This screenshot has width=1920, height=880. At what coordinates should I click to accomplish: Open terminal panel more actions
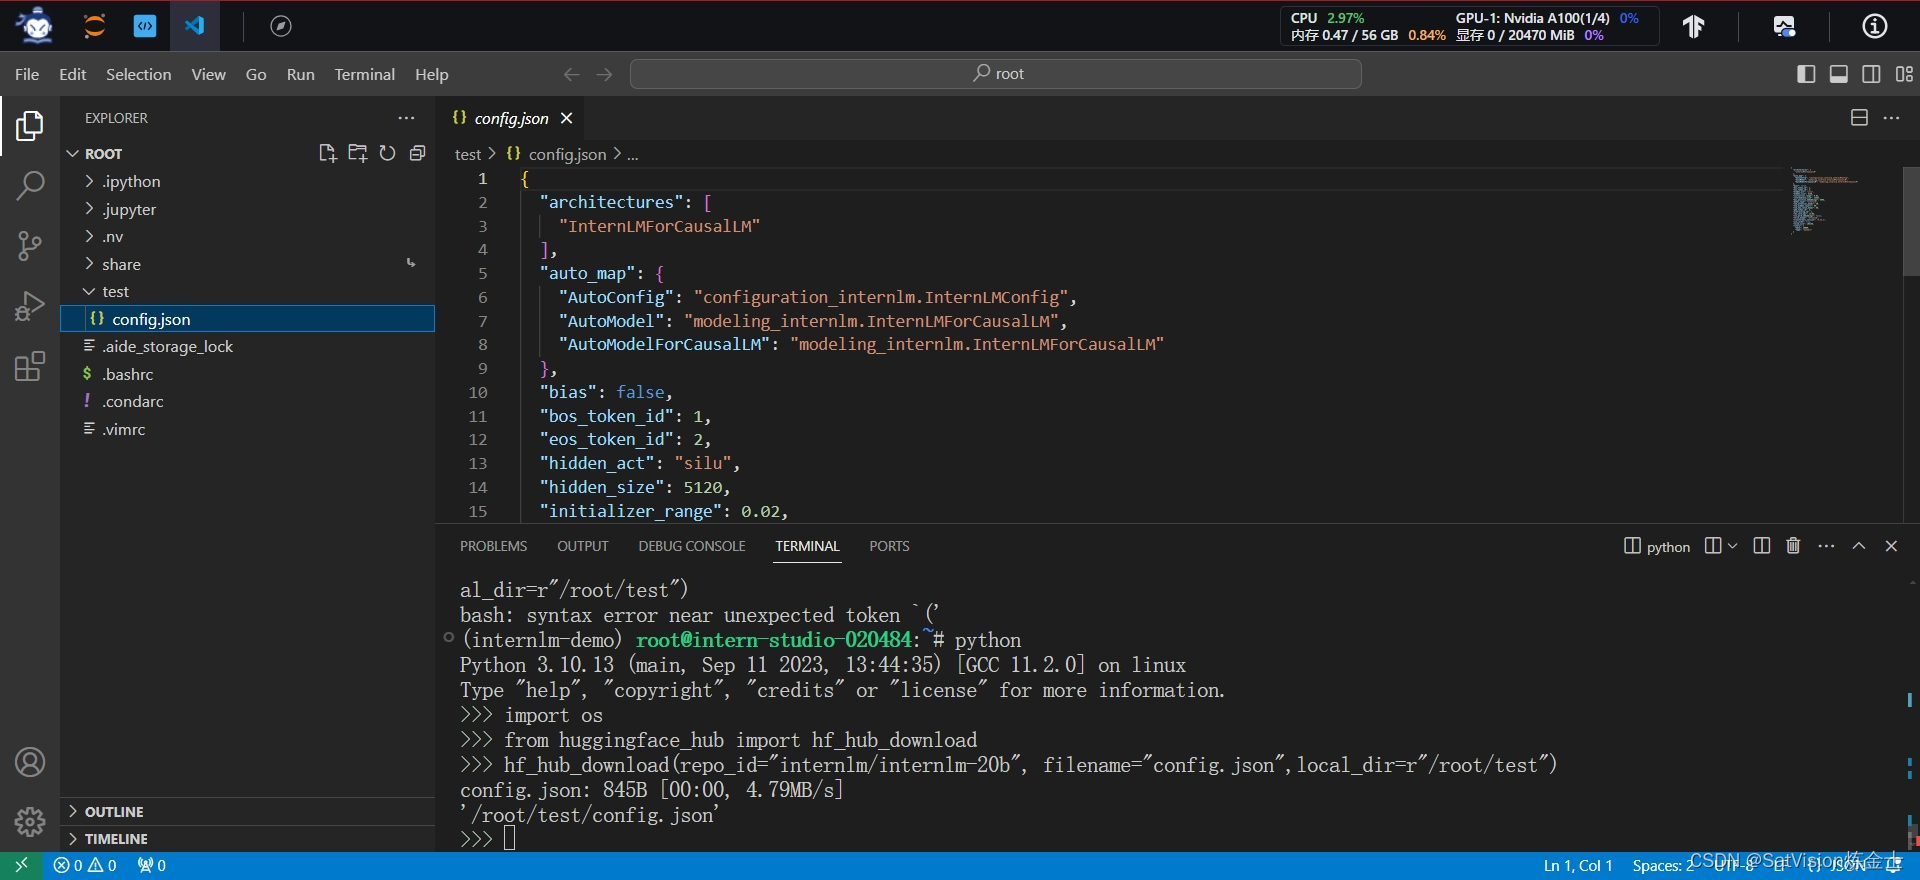[1826, 546]
